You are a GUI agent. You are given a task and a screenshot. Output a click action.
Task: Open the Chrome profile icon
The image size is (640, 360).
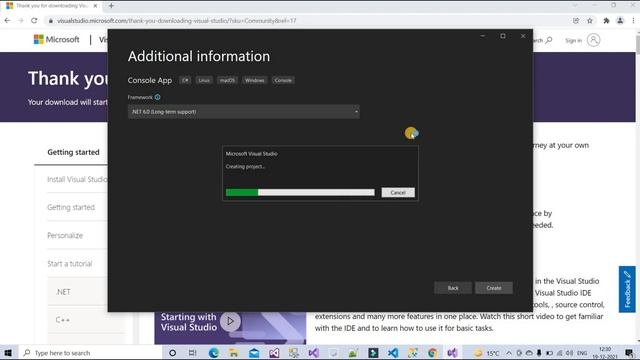click(x=620, y=20)
